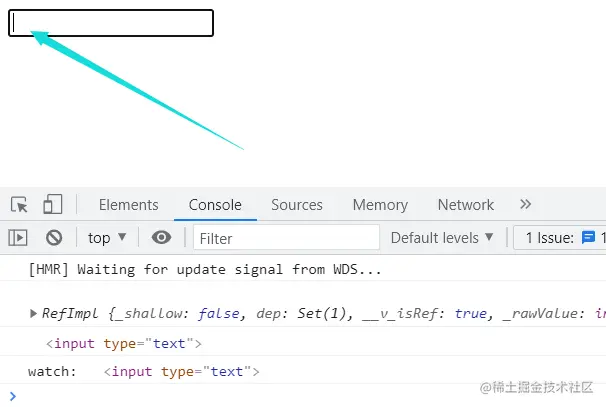Screen dimensions: 606x407
Task: Create a live expression with the eye icon
Action: [161, 237]
